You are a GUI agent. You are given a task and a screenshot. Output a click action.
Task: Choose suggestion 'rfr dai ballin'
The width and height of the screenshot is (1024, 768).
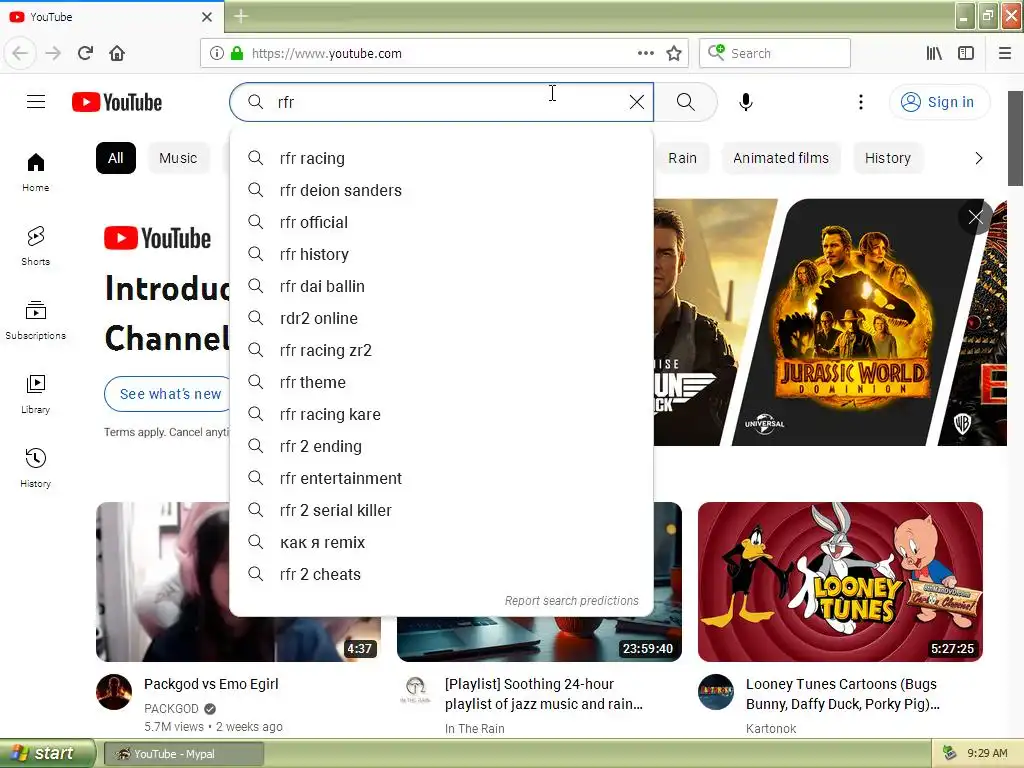[441, 286]
